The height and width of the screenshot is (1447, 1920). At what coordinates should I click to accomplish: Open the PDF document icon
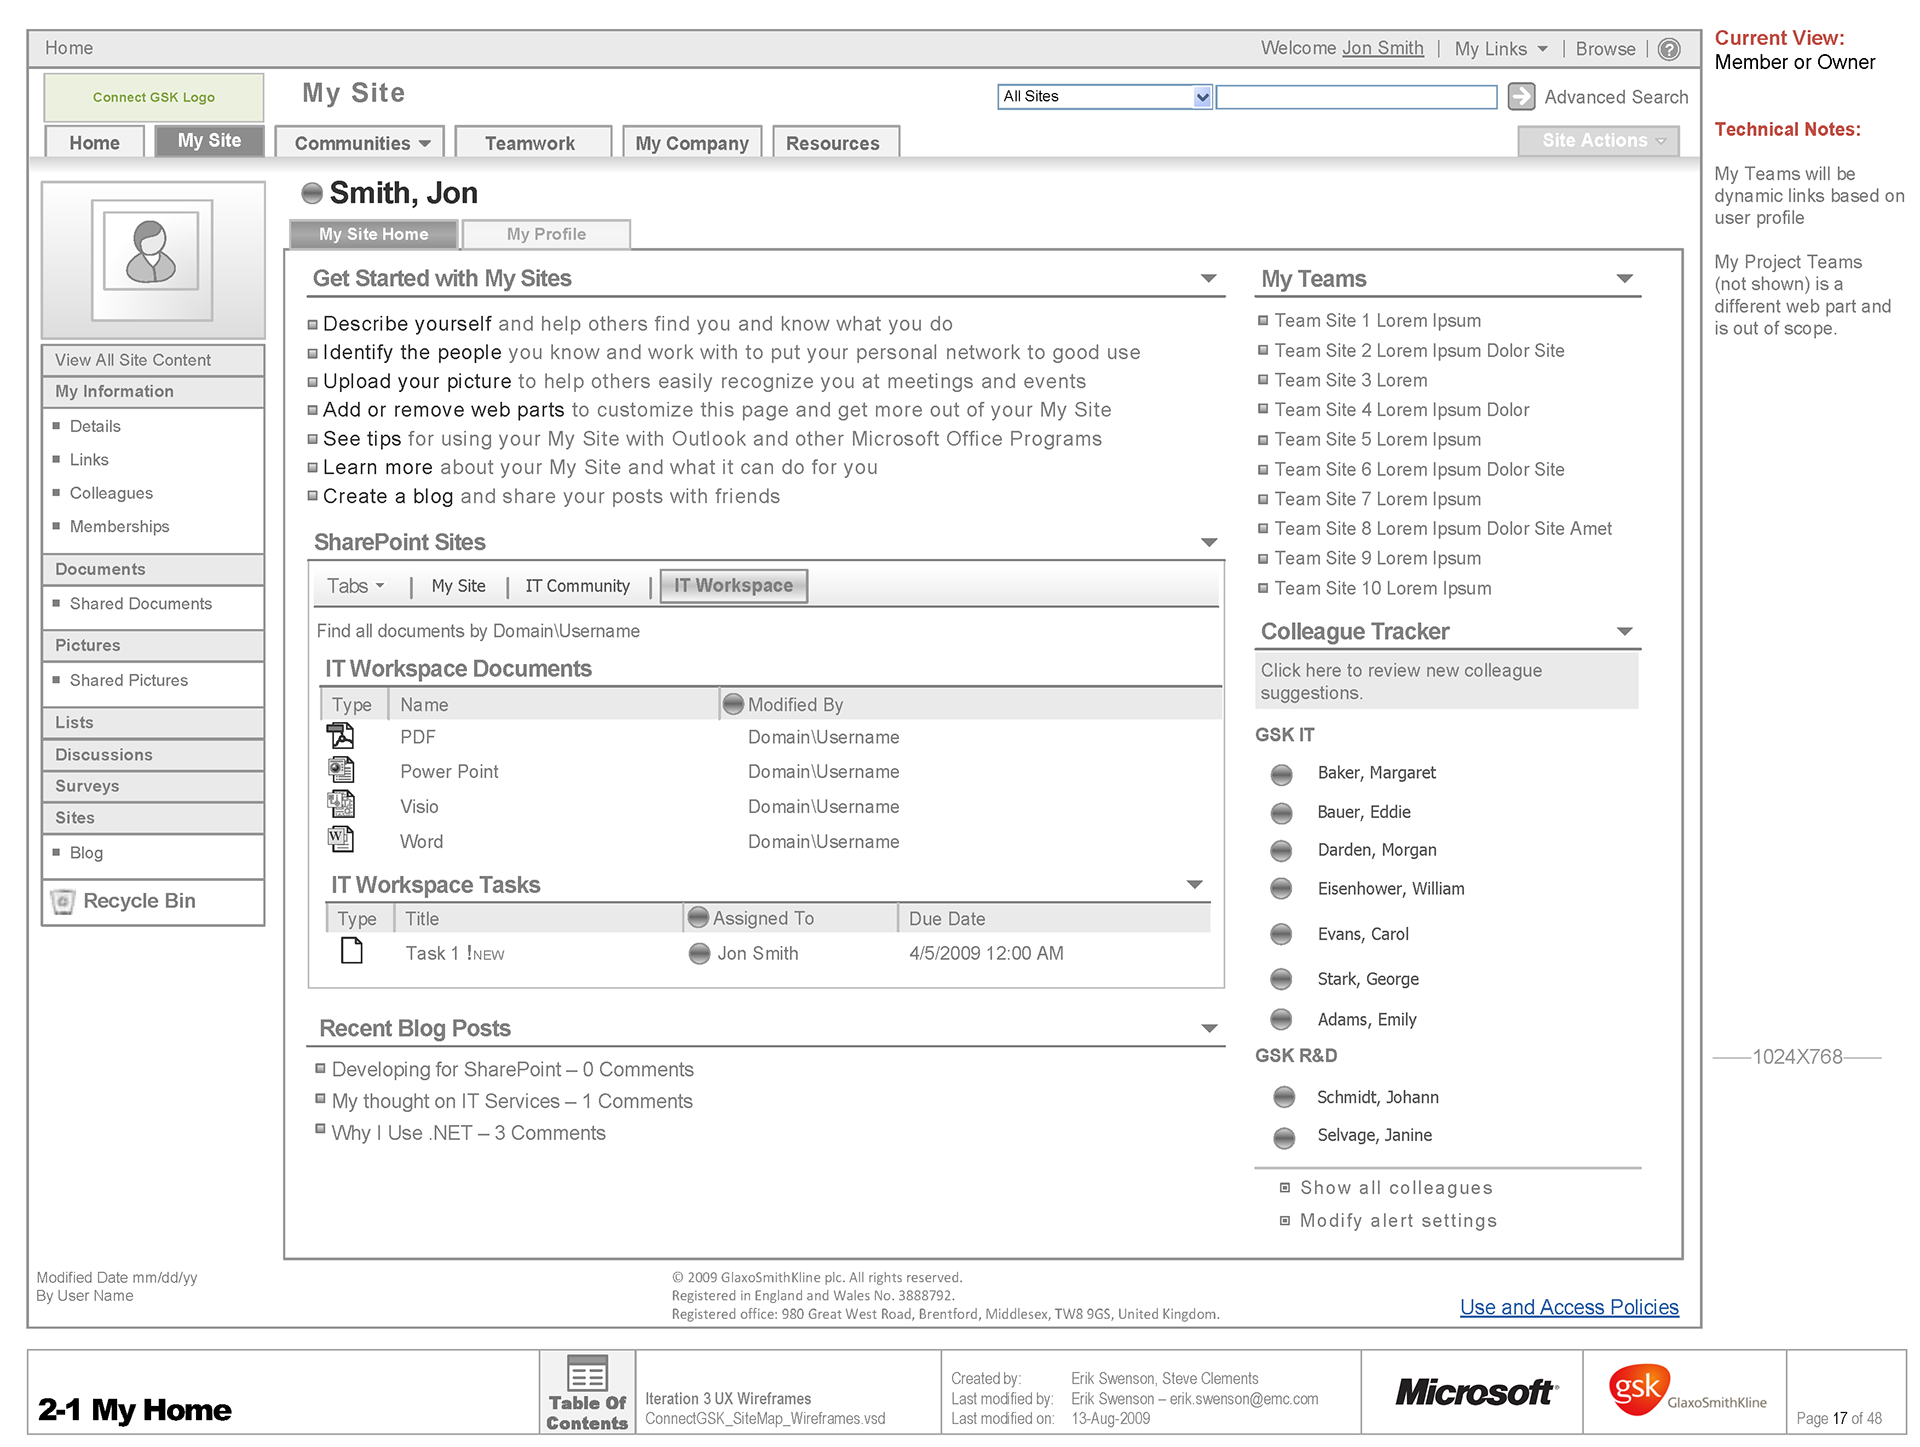click(x=341, y=736)
